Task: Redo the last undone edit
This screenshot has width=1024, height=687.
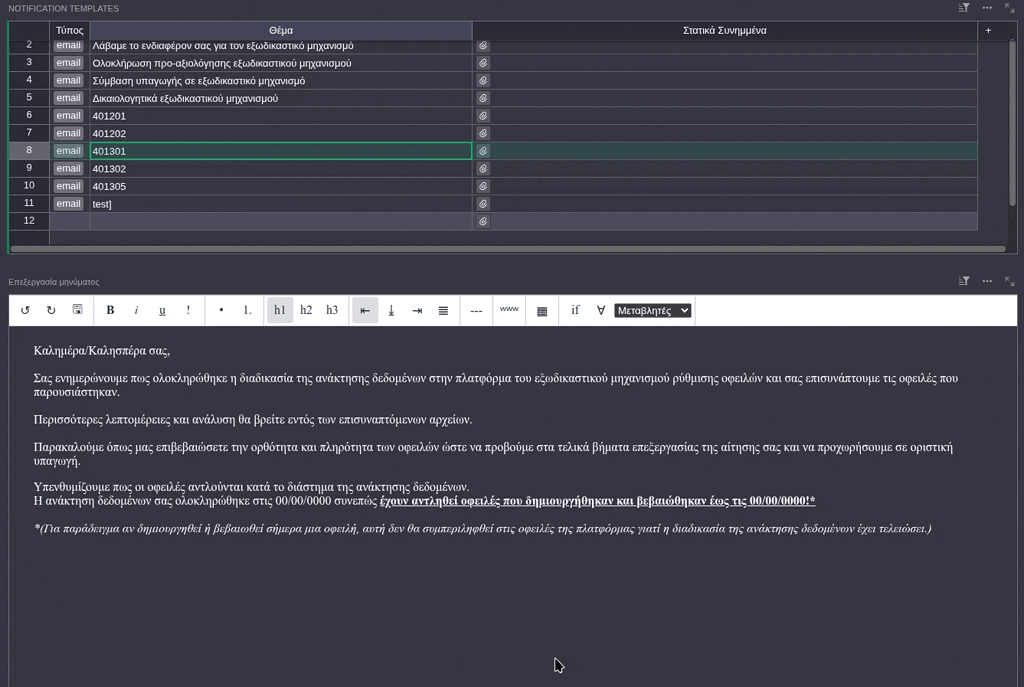Action: pyautogui.click(x=50, y=310)
